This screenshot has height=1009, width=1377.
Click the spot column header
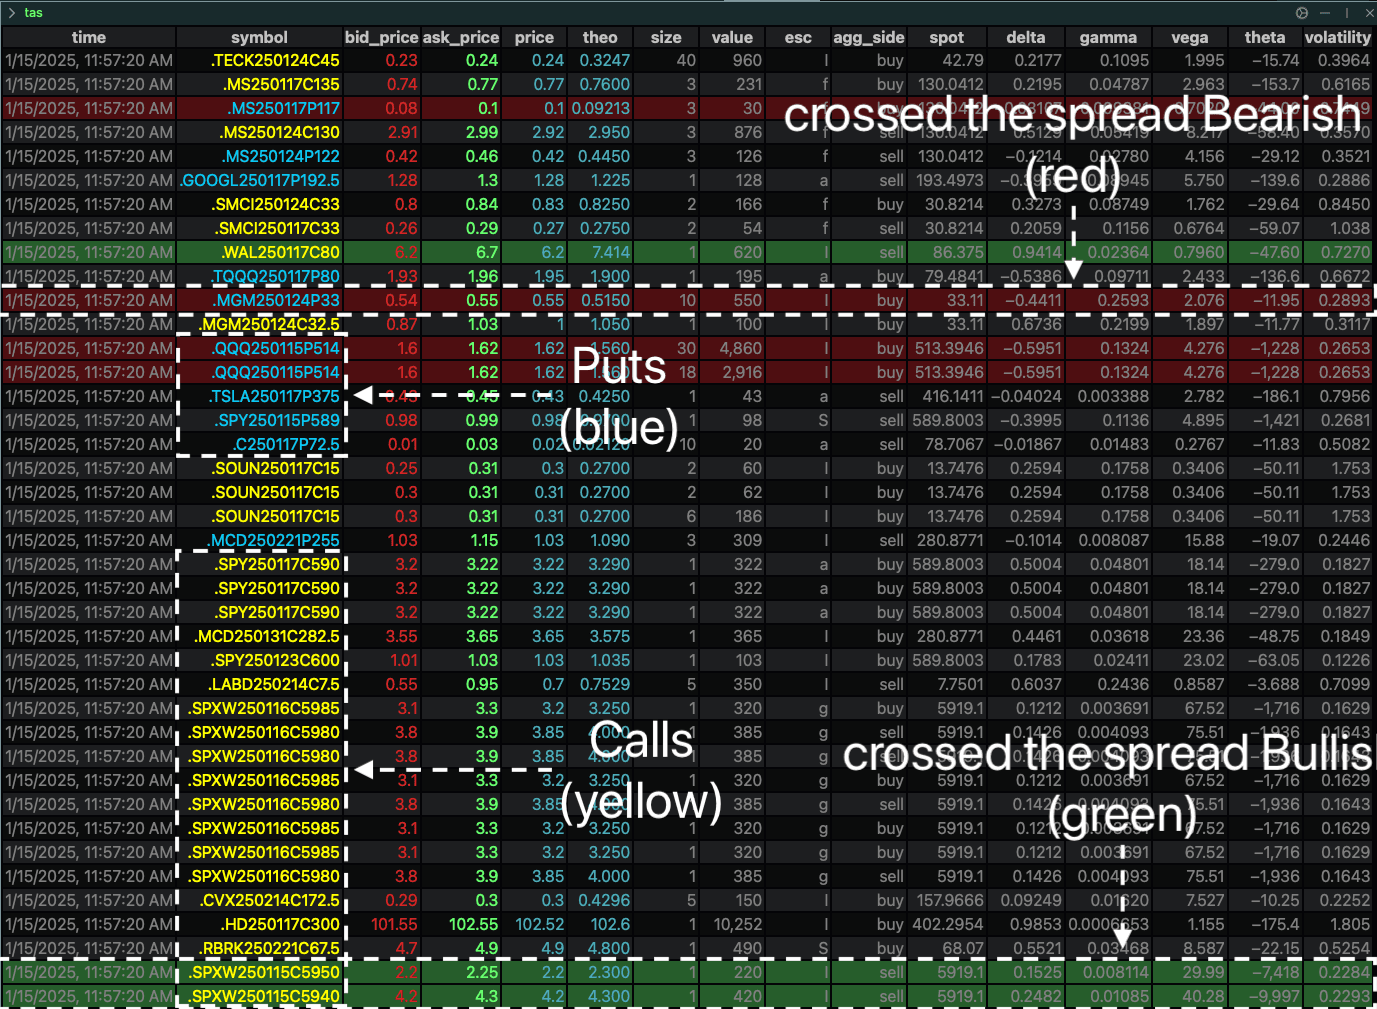947,37
